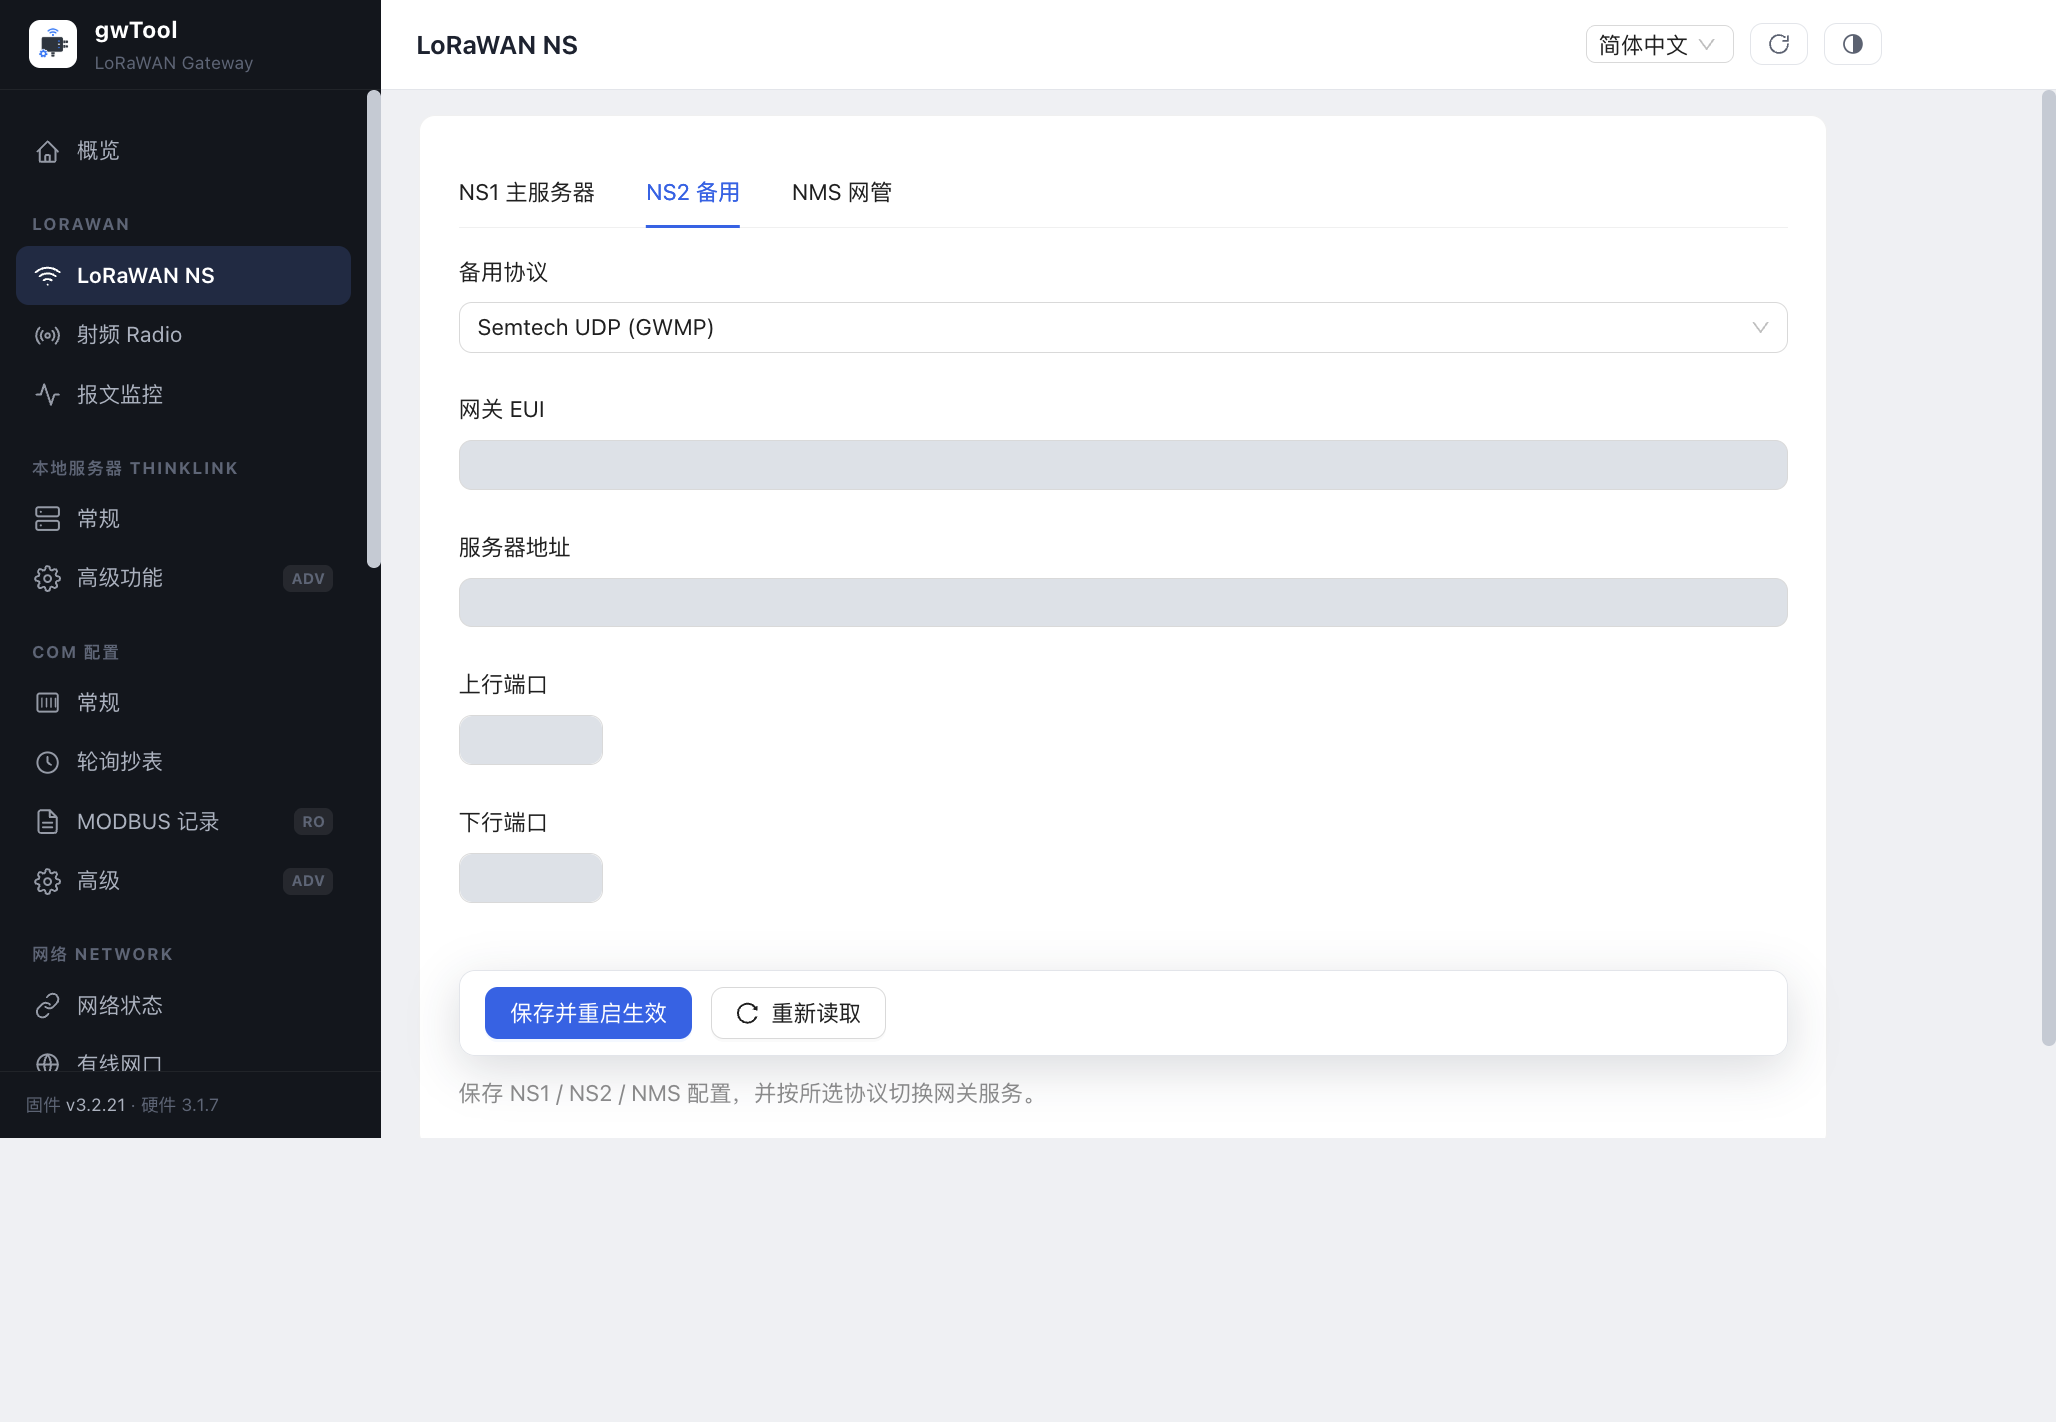
Task: Select the NS2 备用 tab
Action: click(x=693, y=192)
